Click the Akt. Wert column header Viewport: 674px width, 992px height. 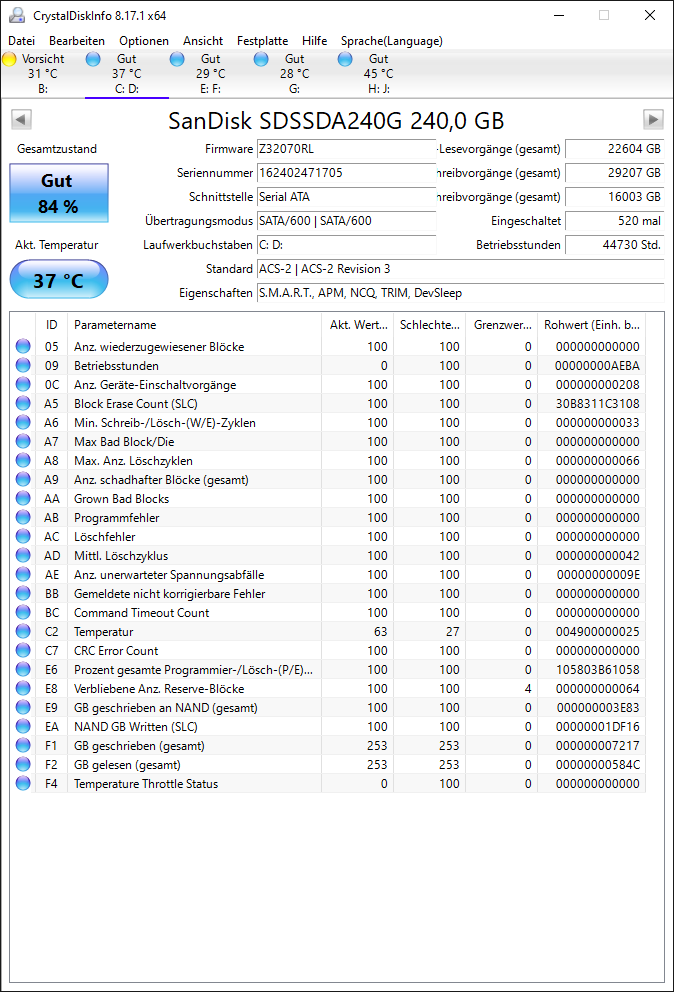coord(358,325)
